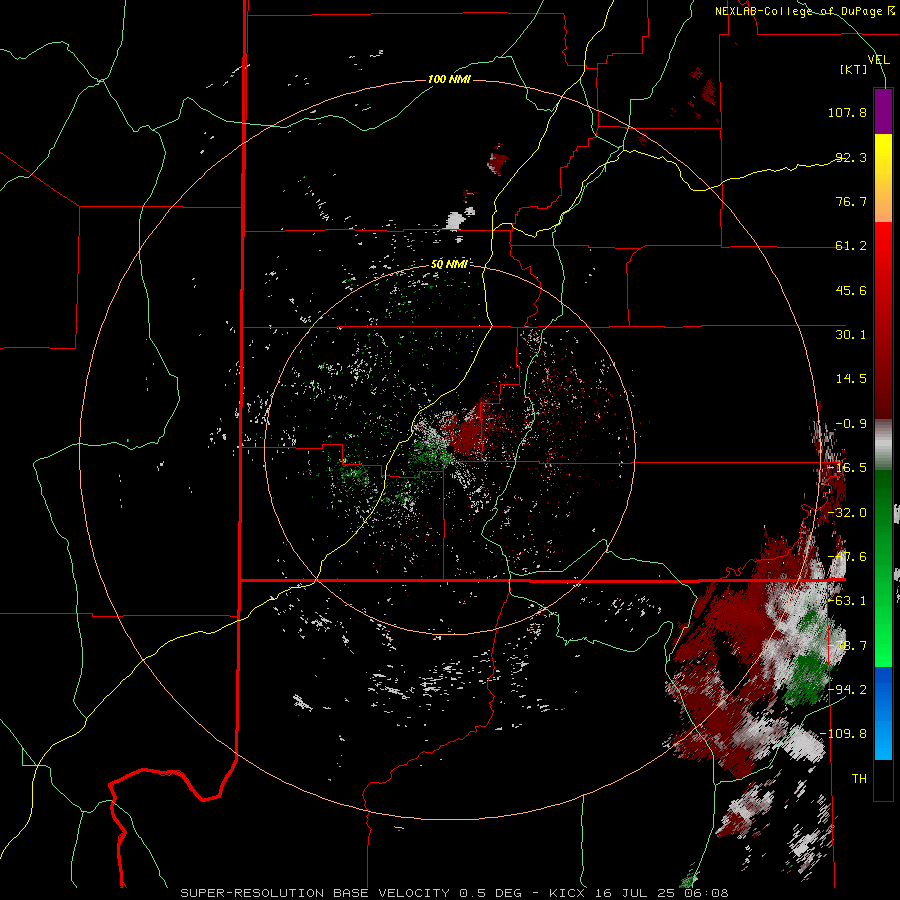This screenshot has width=900, height=900.
Task: Select the 45.6 velocity scale value
Action: (x=851, y=290)
